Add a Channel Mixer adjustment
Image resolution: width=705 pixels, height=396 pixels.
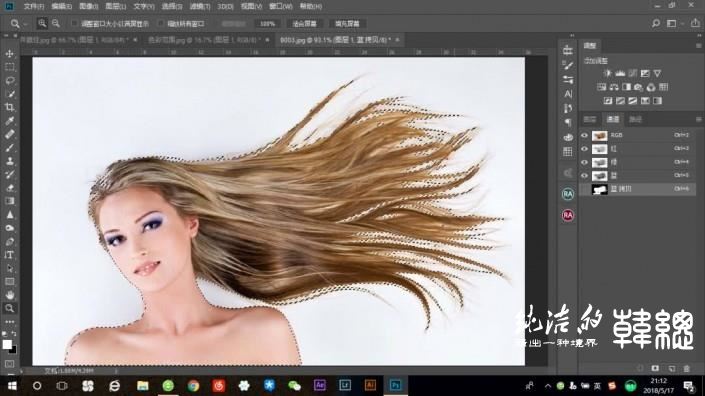tap(651, 87)
